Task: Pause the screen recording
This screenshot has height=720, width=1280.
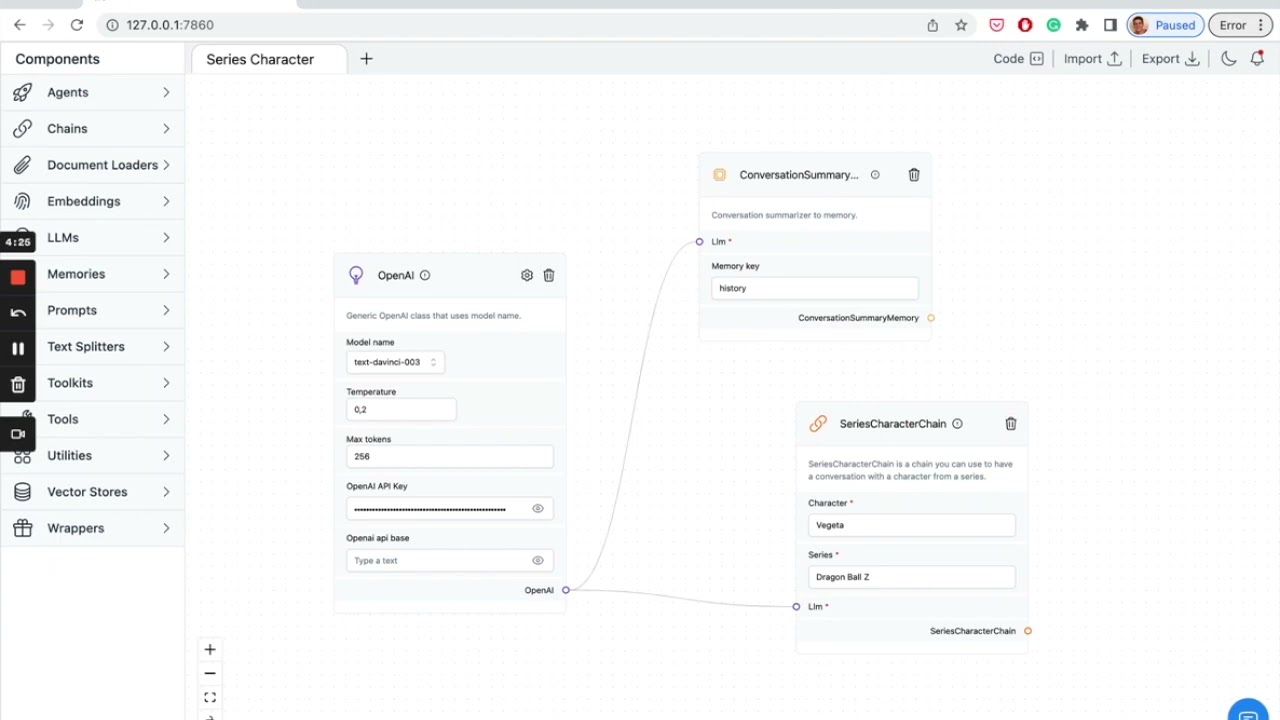Action: 18,348
